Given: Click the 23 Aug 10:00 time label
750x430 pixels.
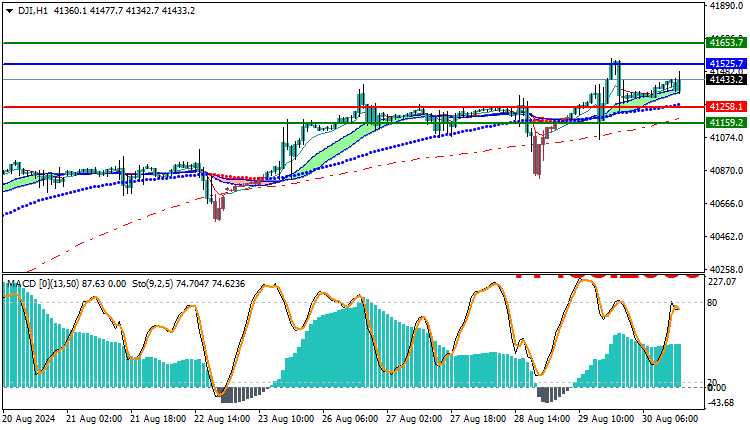Looking at the screenshot, I should [x=286, y=419].
